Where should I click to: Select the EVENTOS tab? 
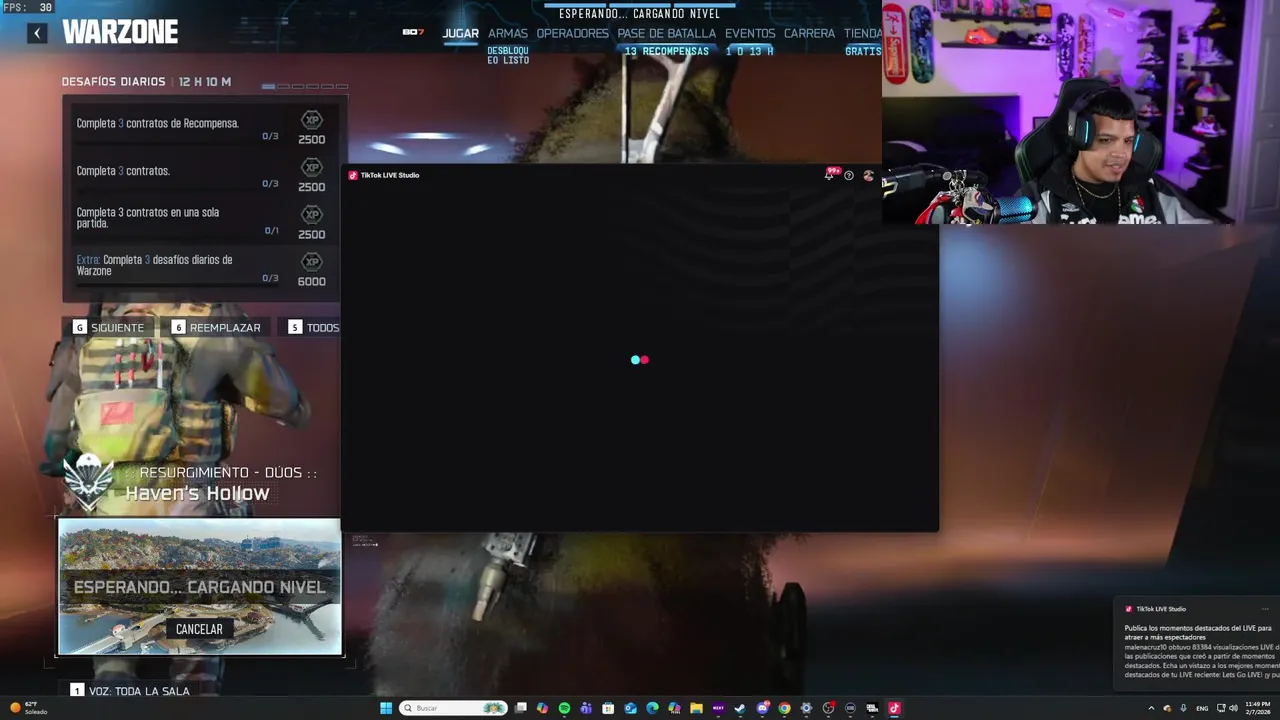pos(750,33)
